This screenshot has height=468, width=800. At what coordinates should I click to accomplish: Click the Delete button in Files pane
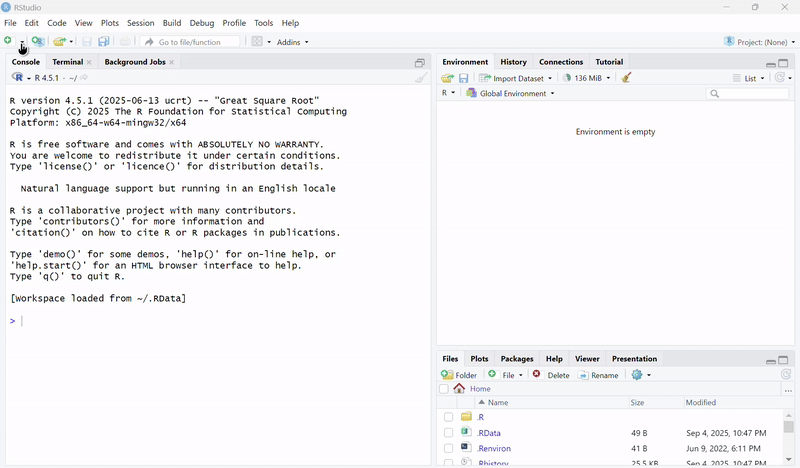point(551,375)
